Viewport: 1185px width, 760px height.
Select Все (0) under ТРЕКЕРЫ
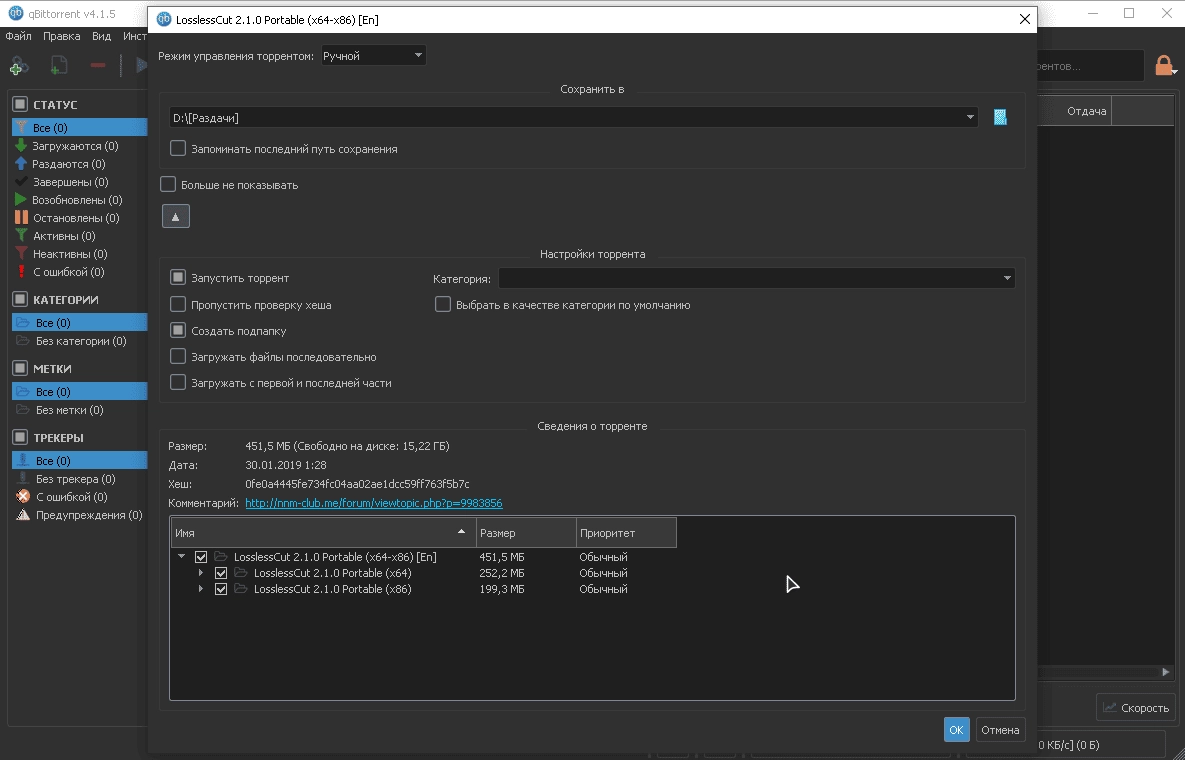coord(79,461)
